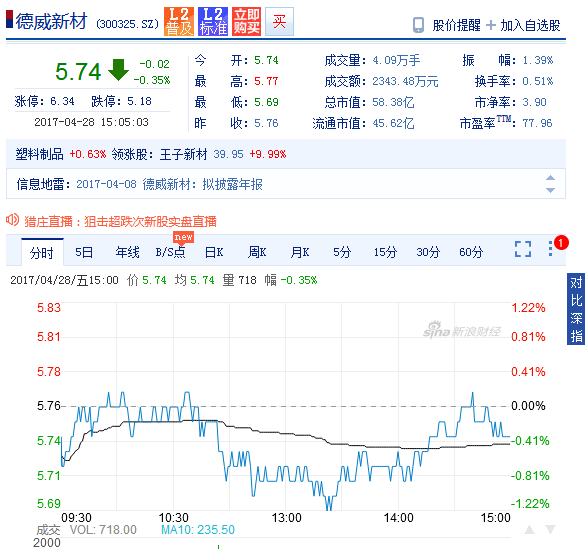Open the 王子新材 leading stock link
Screen dimensions: 586x549
coord(183,154)
